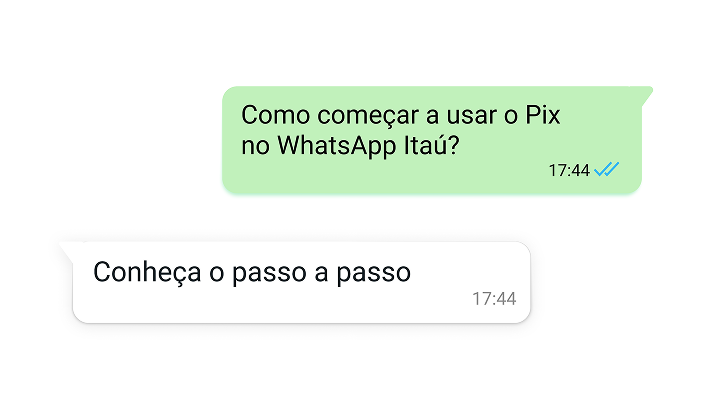Click the word "Pix" in the sent message
The width and height of the screenshot is (705, 411).
click(x=543, y=115)
